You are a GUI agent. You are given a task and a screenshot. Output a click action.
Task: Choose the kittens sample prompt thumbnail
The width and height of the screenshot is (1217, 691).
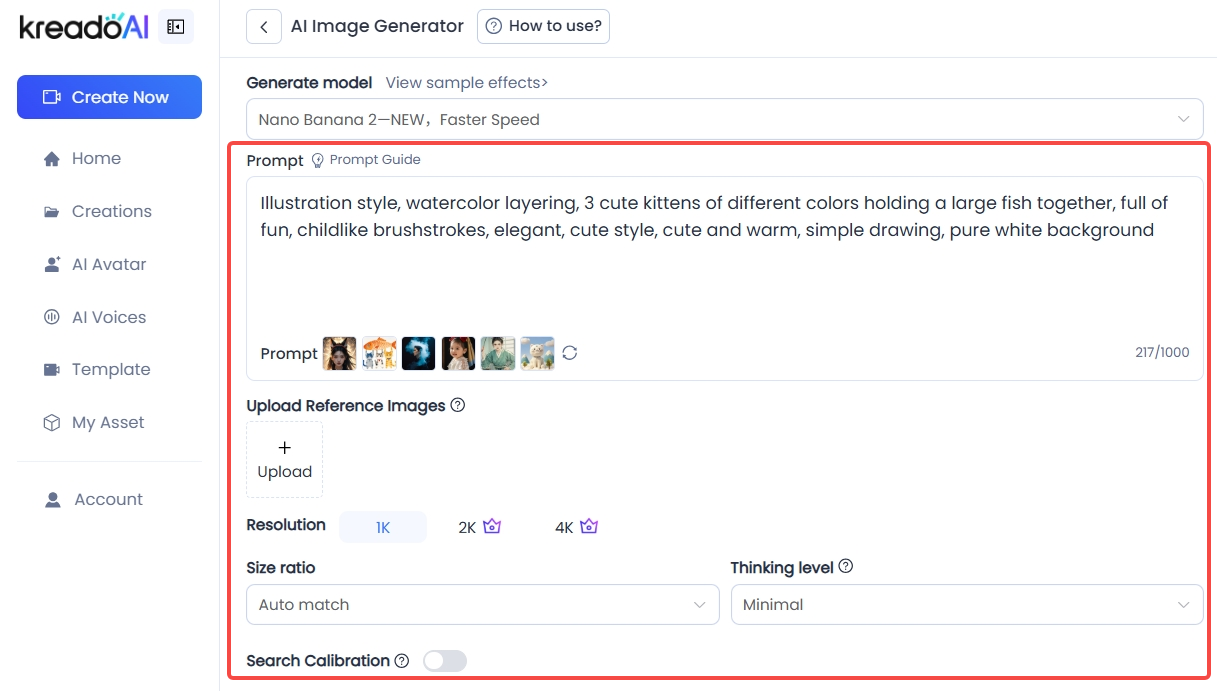(379, 353)
